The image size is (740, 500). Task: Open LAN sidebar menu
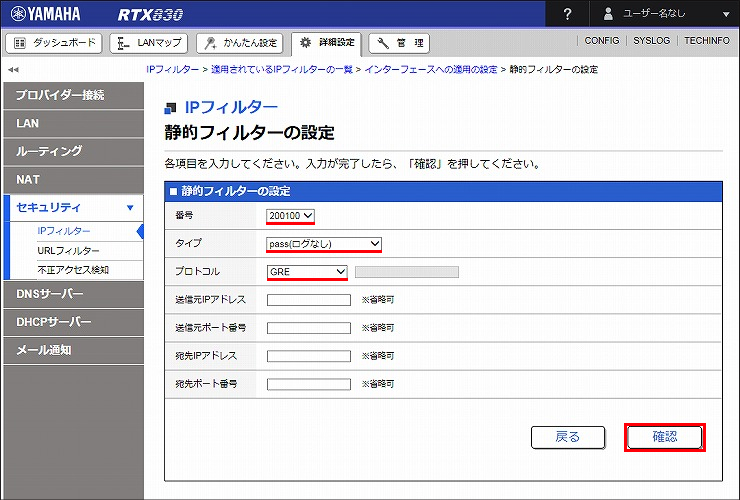[74, 124]
